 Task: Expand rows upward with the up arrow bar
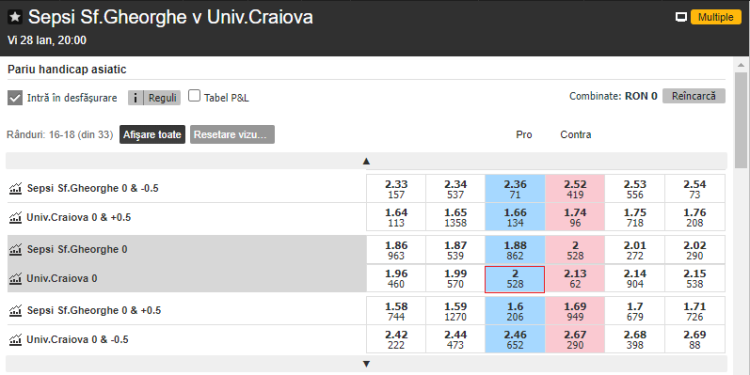[x=366, y=161]
